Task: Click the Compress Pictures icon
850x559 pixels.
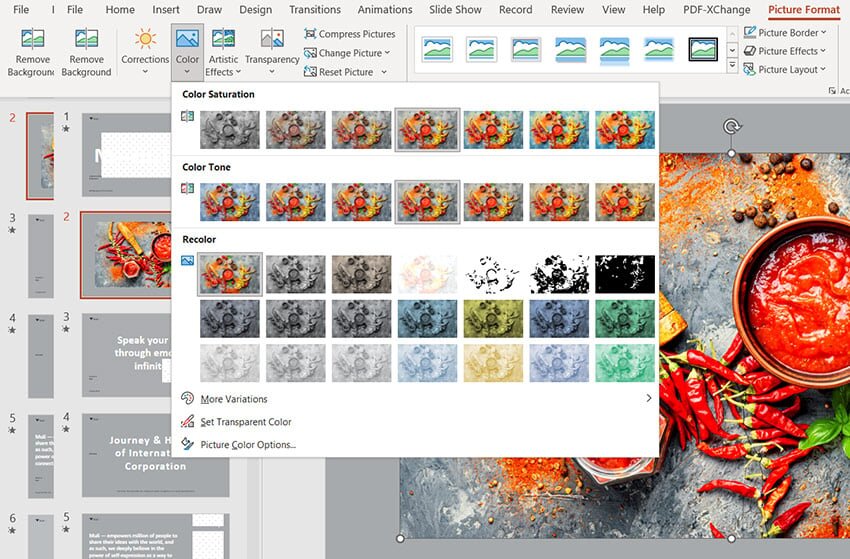Action: (311, 34)
